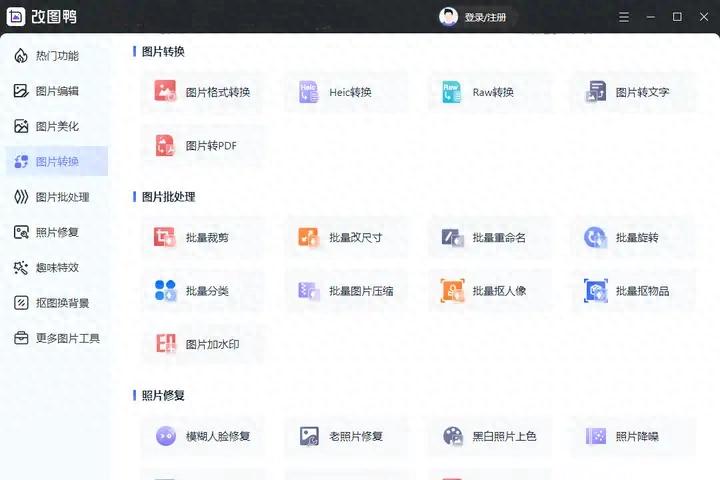The image size is (720, 480).
Task: Open the 模糊人脸修复 face repair tool
Action: click(x=202, y=436)
